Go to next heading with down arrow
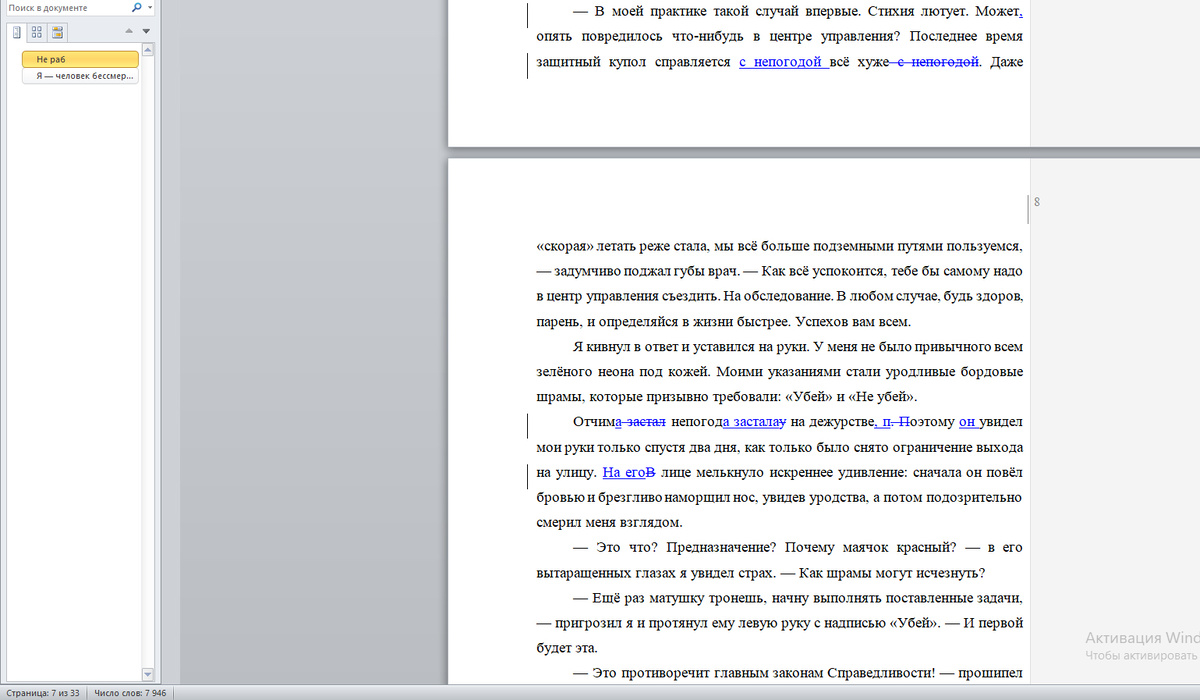Screen dimensions: 1200x700 (x=146, y=32)
